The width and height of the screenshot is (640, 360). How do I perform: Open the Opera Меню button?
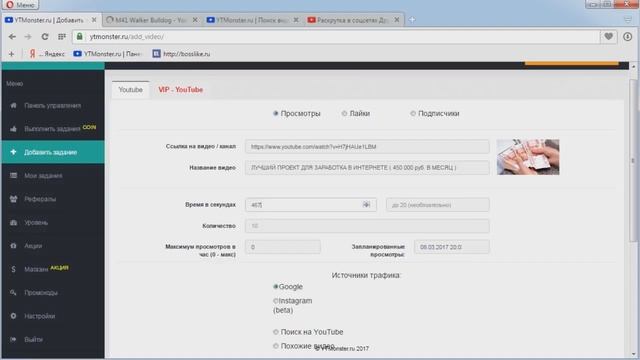pos(20,4)
